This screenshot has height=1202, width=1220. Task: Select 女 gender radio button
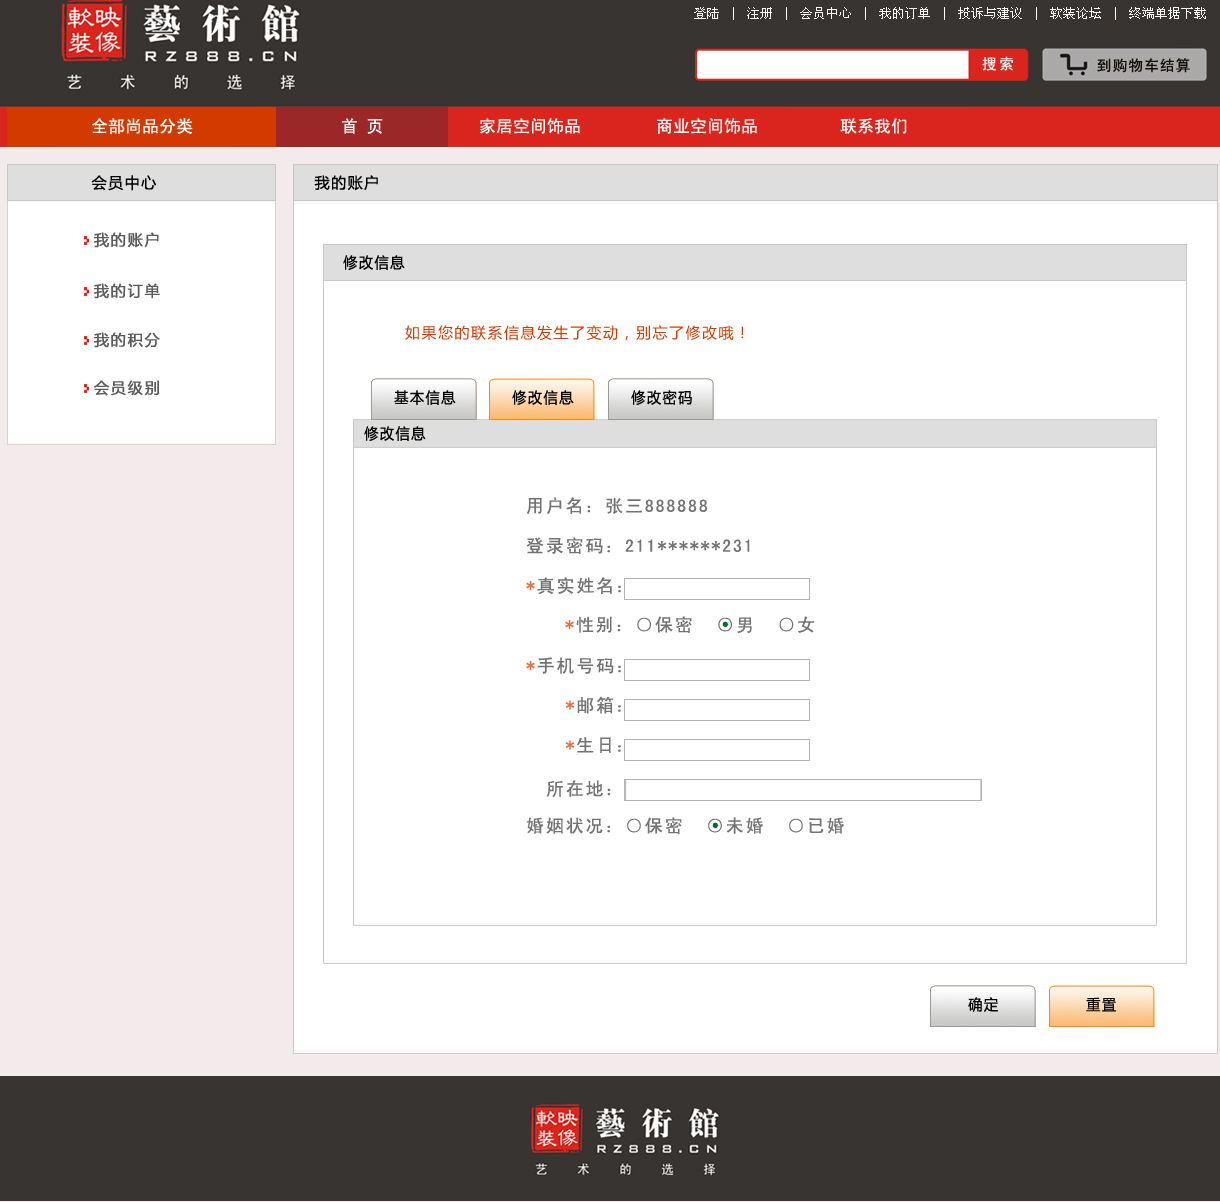[786, 625]
